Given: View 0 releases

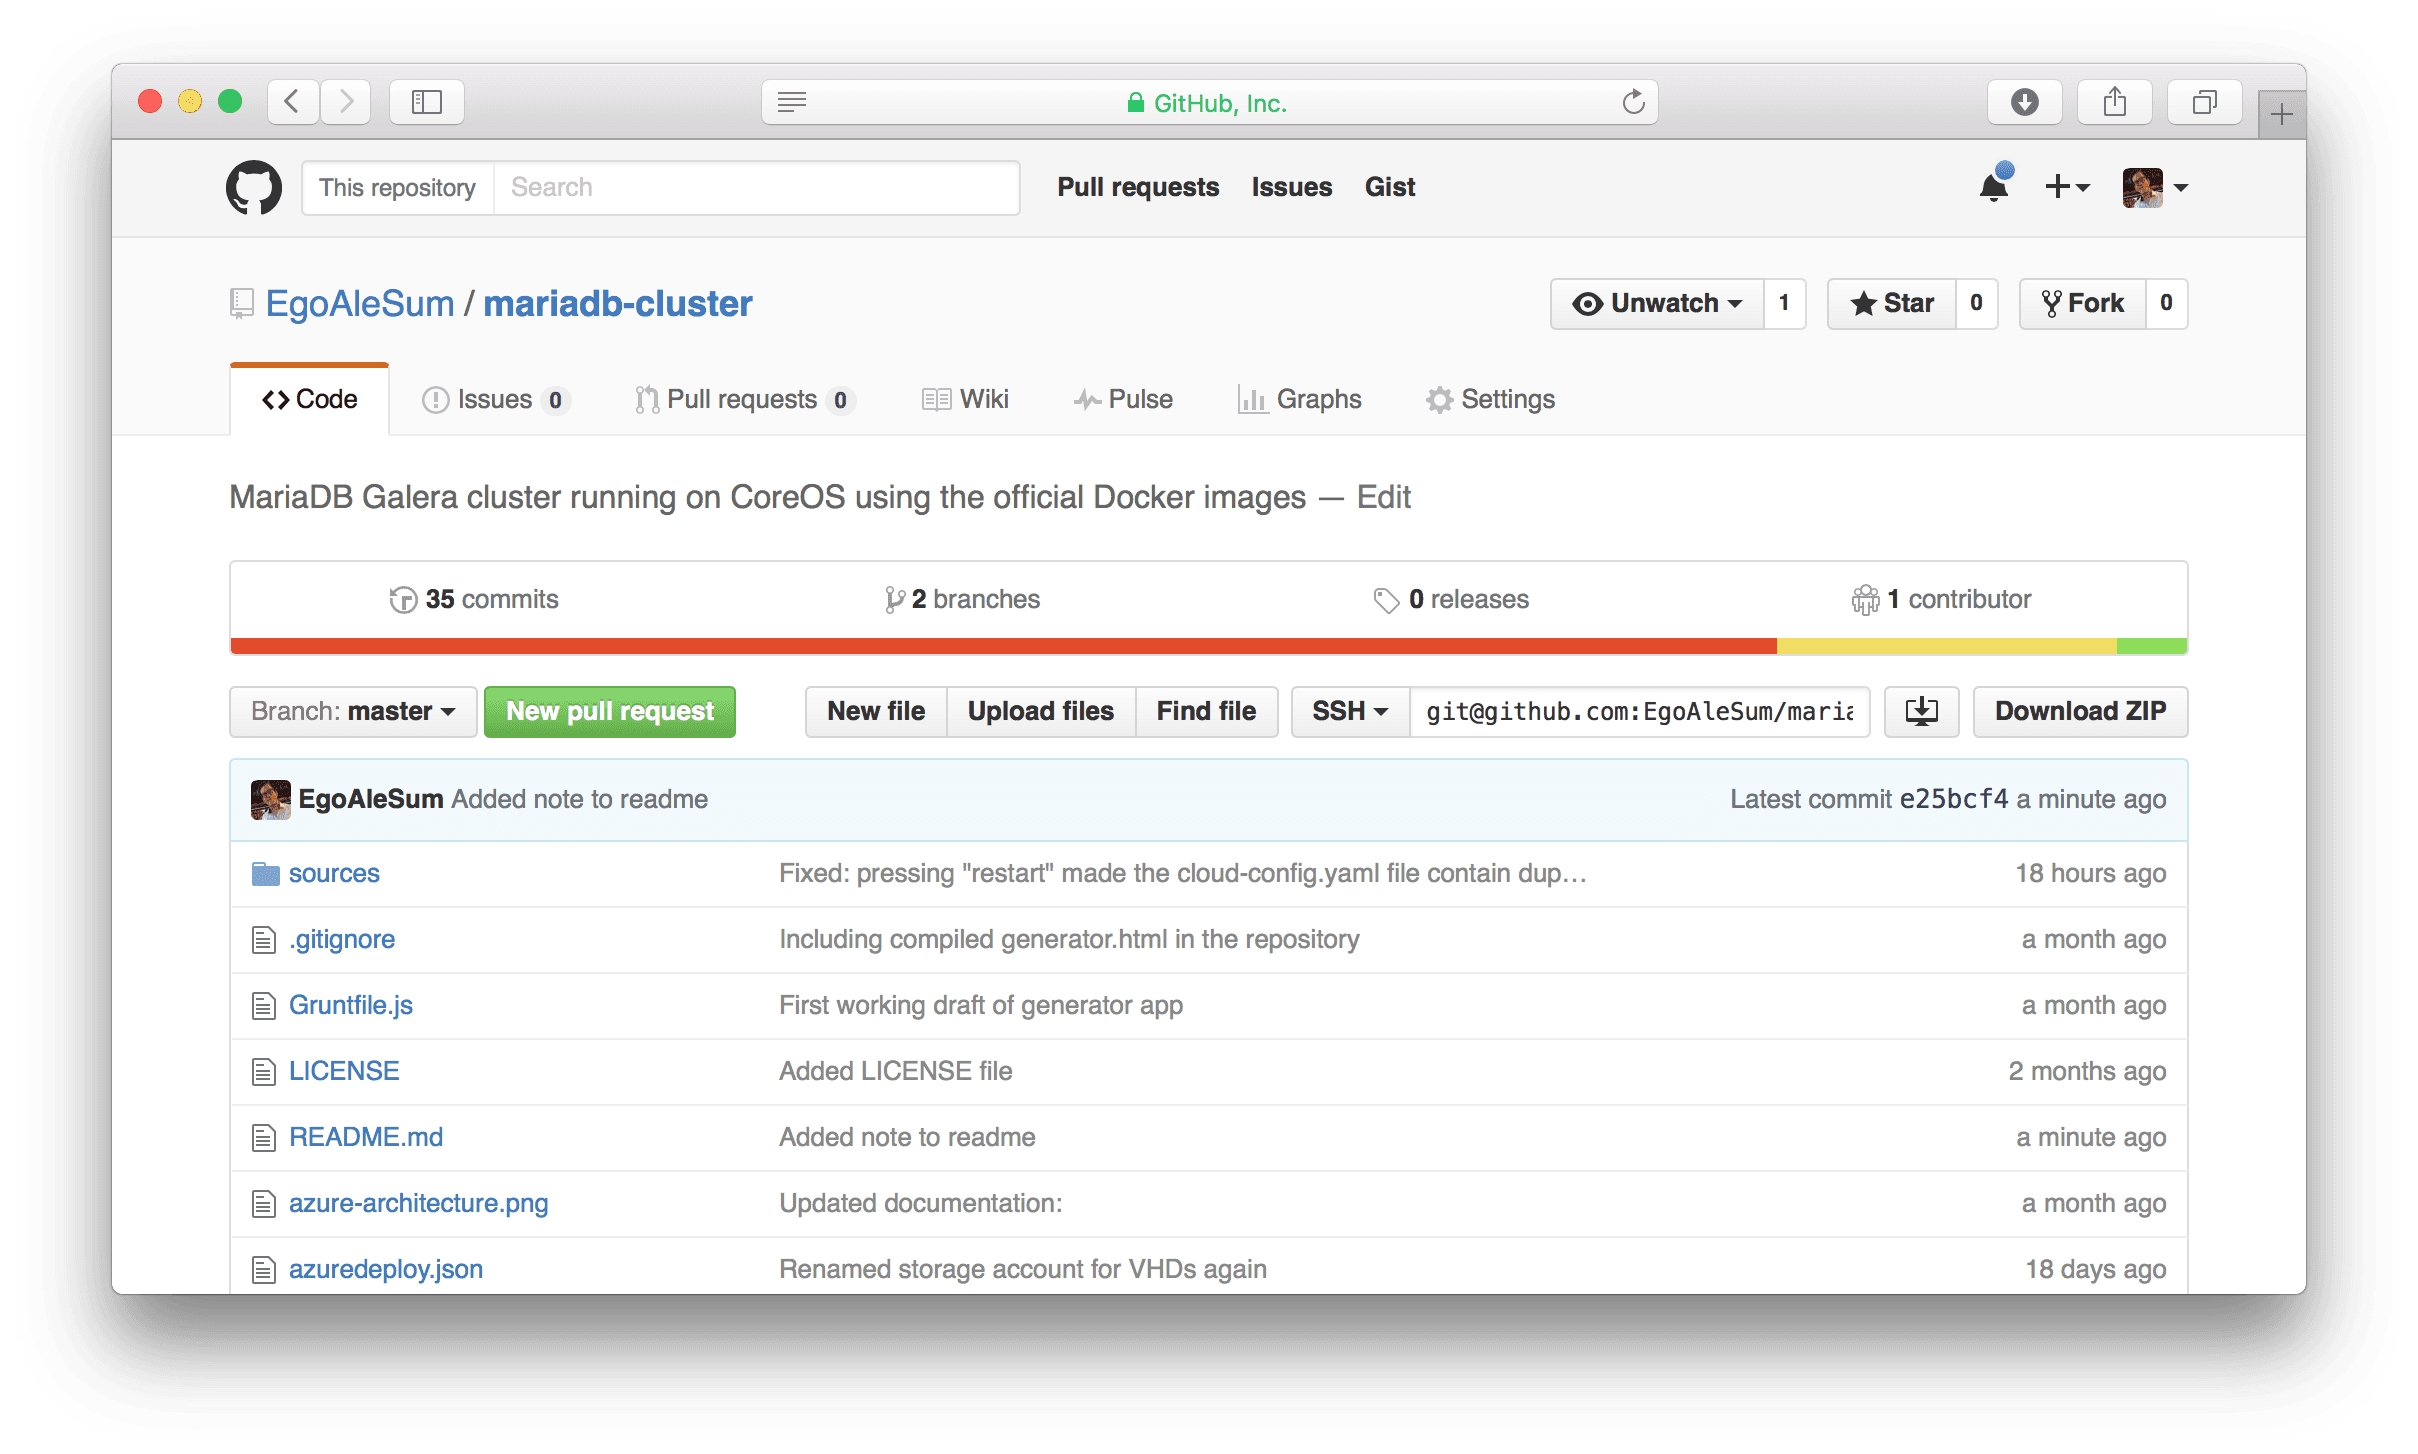Looking at the screenshot, I should click(x=1451, y=599).
